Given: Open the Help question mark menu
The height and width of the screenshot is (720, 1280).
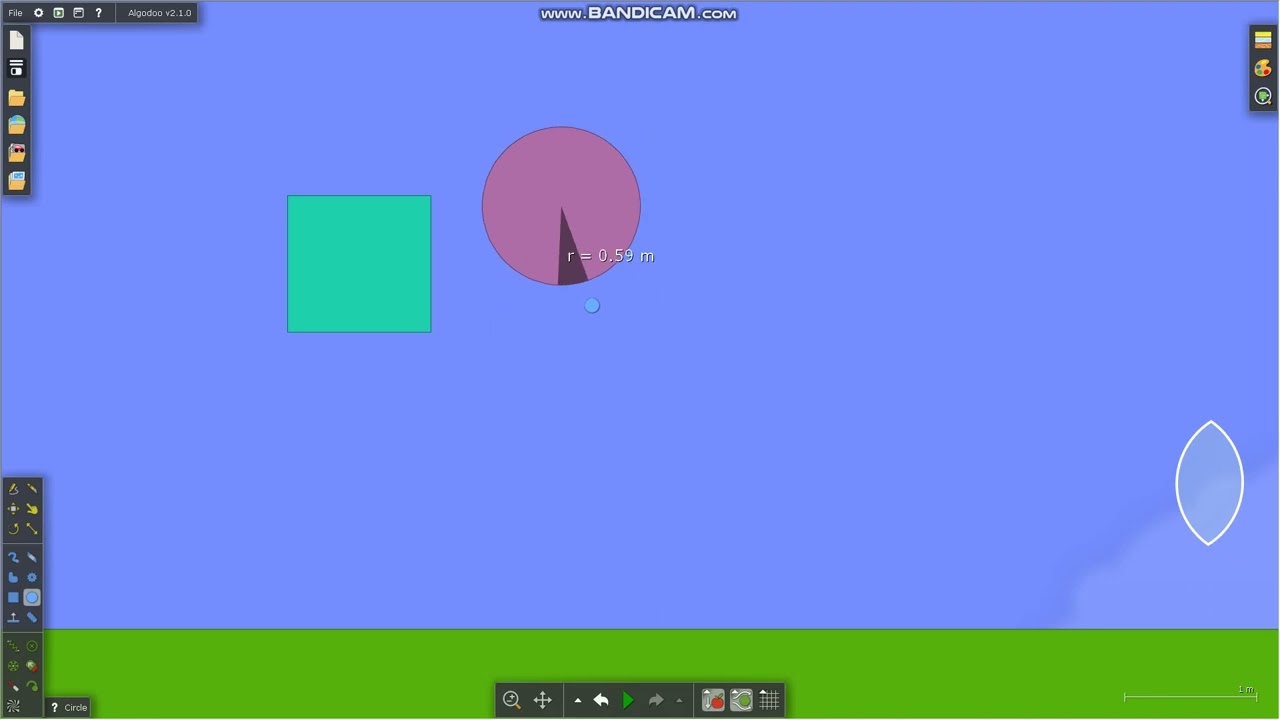Looking at the screenshot, I should pos(98,13).
